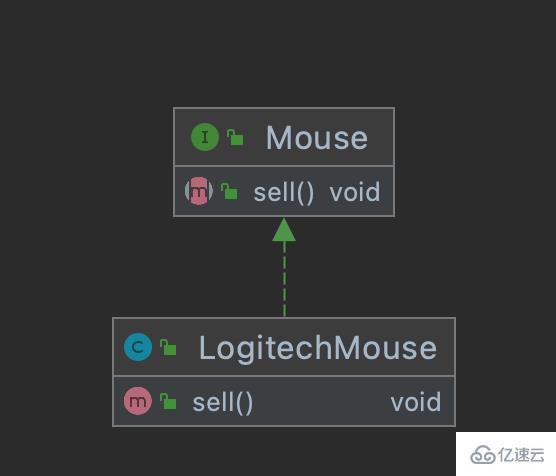Click empty diagram canvas above Mouse box
This screenshot has height=476, width=556.
click(x=284, y=53)
